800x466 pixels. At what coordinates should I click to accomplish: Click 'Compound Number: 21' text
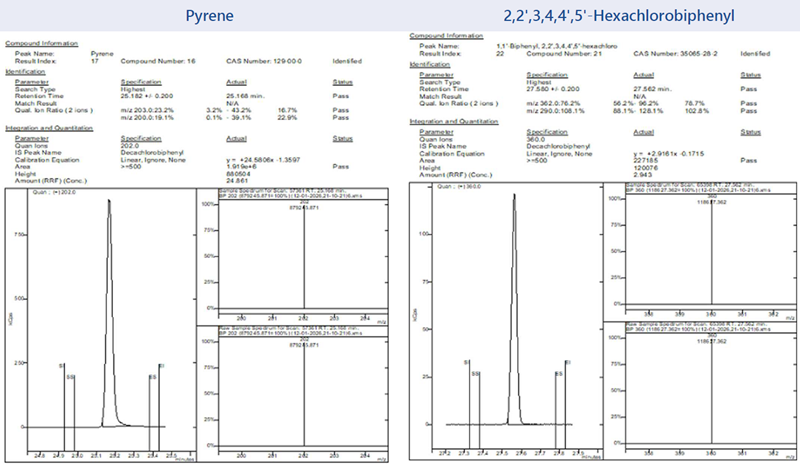(x=564, y=54)
